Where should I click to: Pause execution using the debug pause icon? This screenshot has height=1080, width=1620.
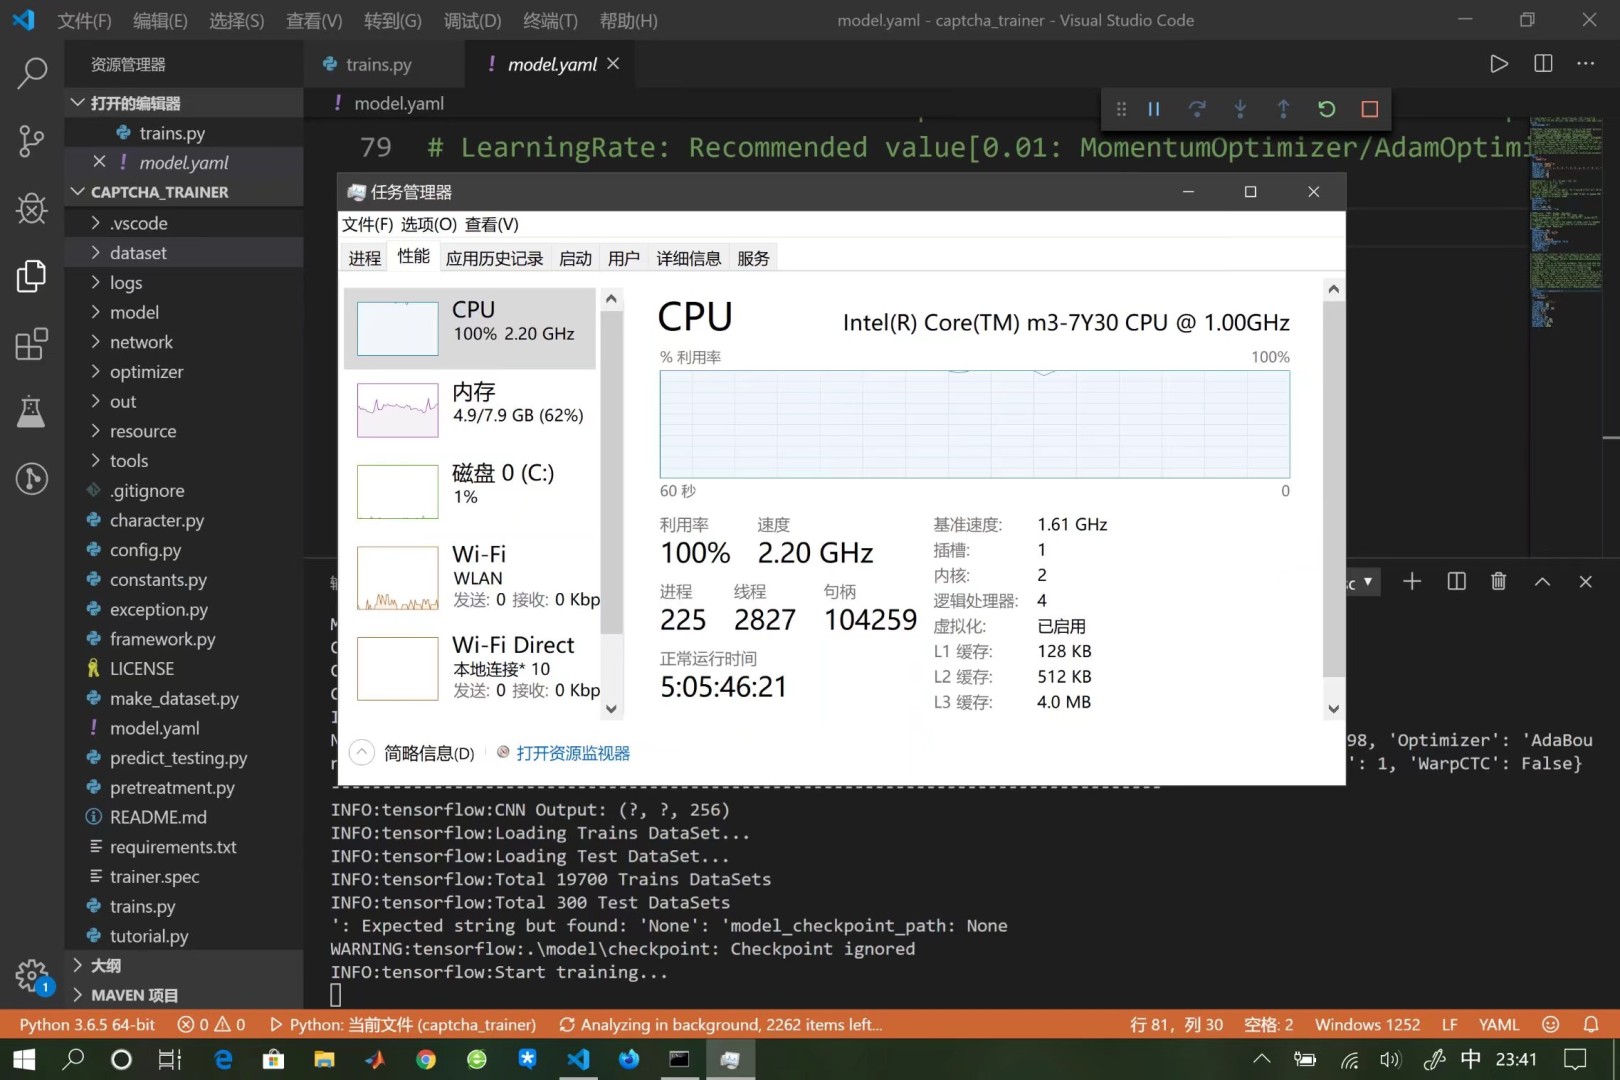coord(1153,109)
